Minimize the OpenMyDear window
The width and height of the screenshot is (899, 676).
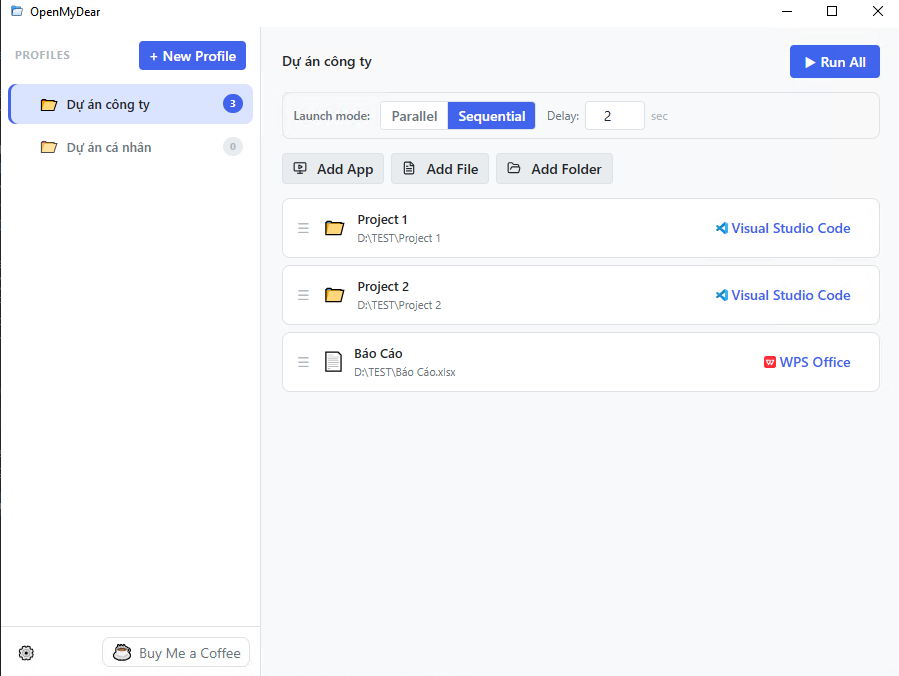(787, 11)
